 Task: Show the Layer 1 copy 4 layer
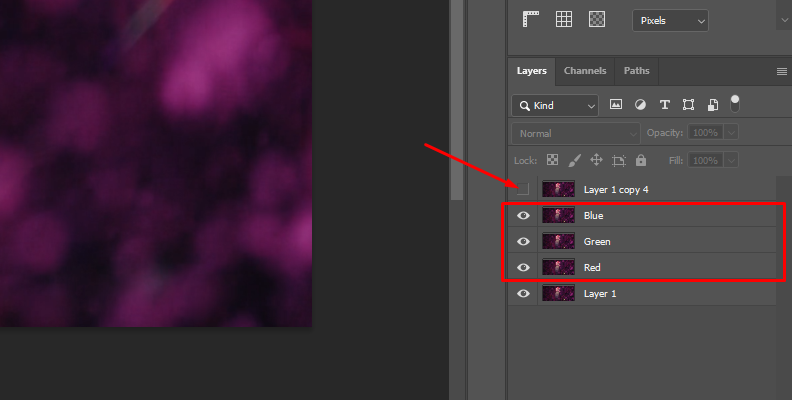coord(523,189)
